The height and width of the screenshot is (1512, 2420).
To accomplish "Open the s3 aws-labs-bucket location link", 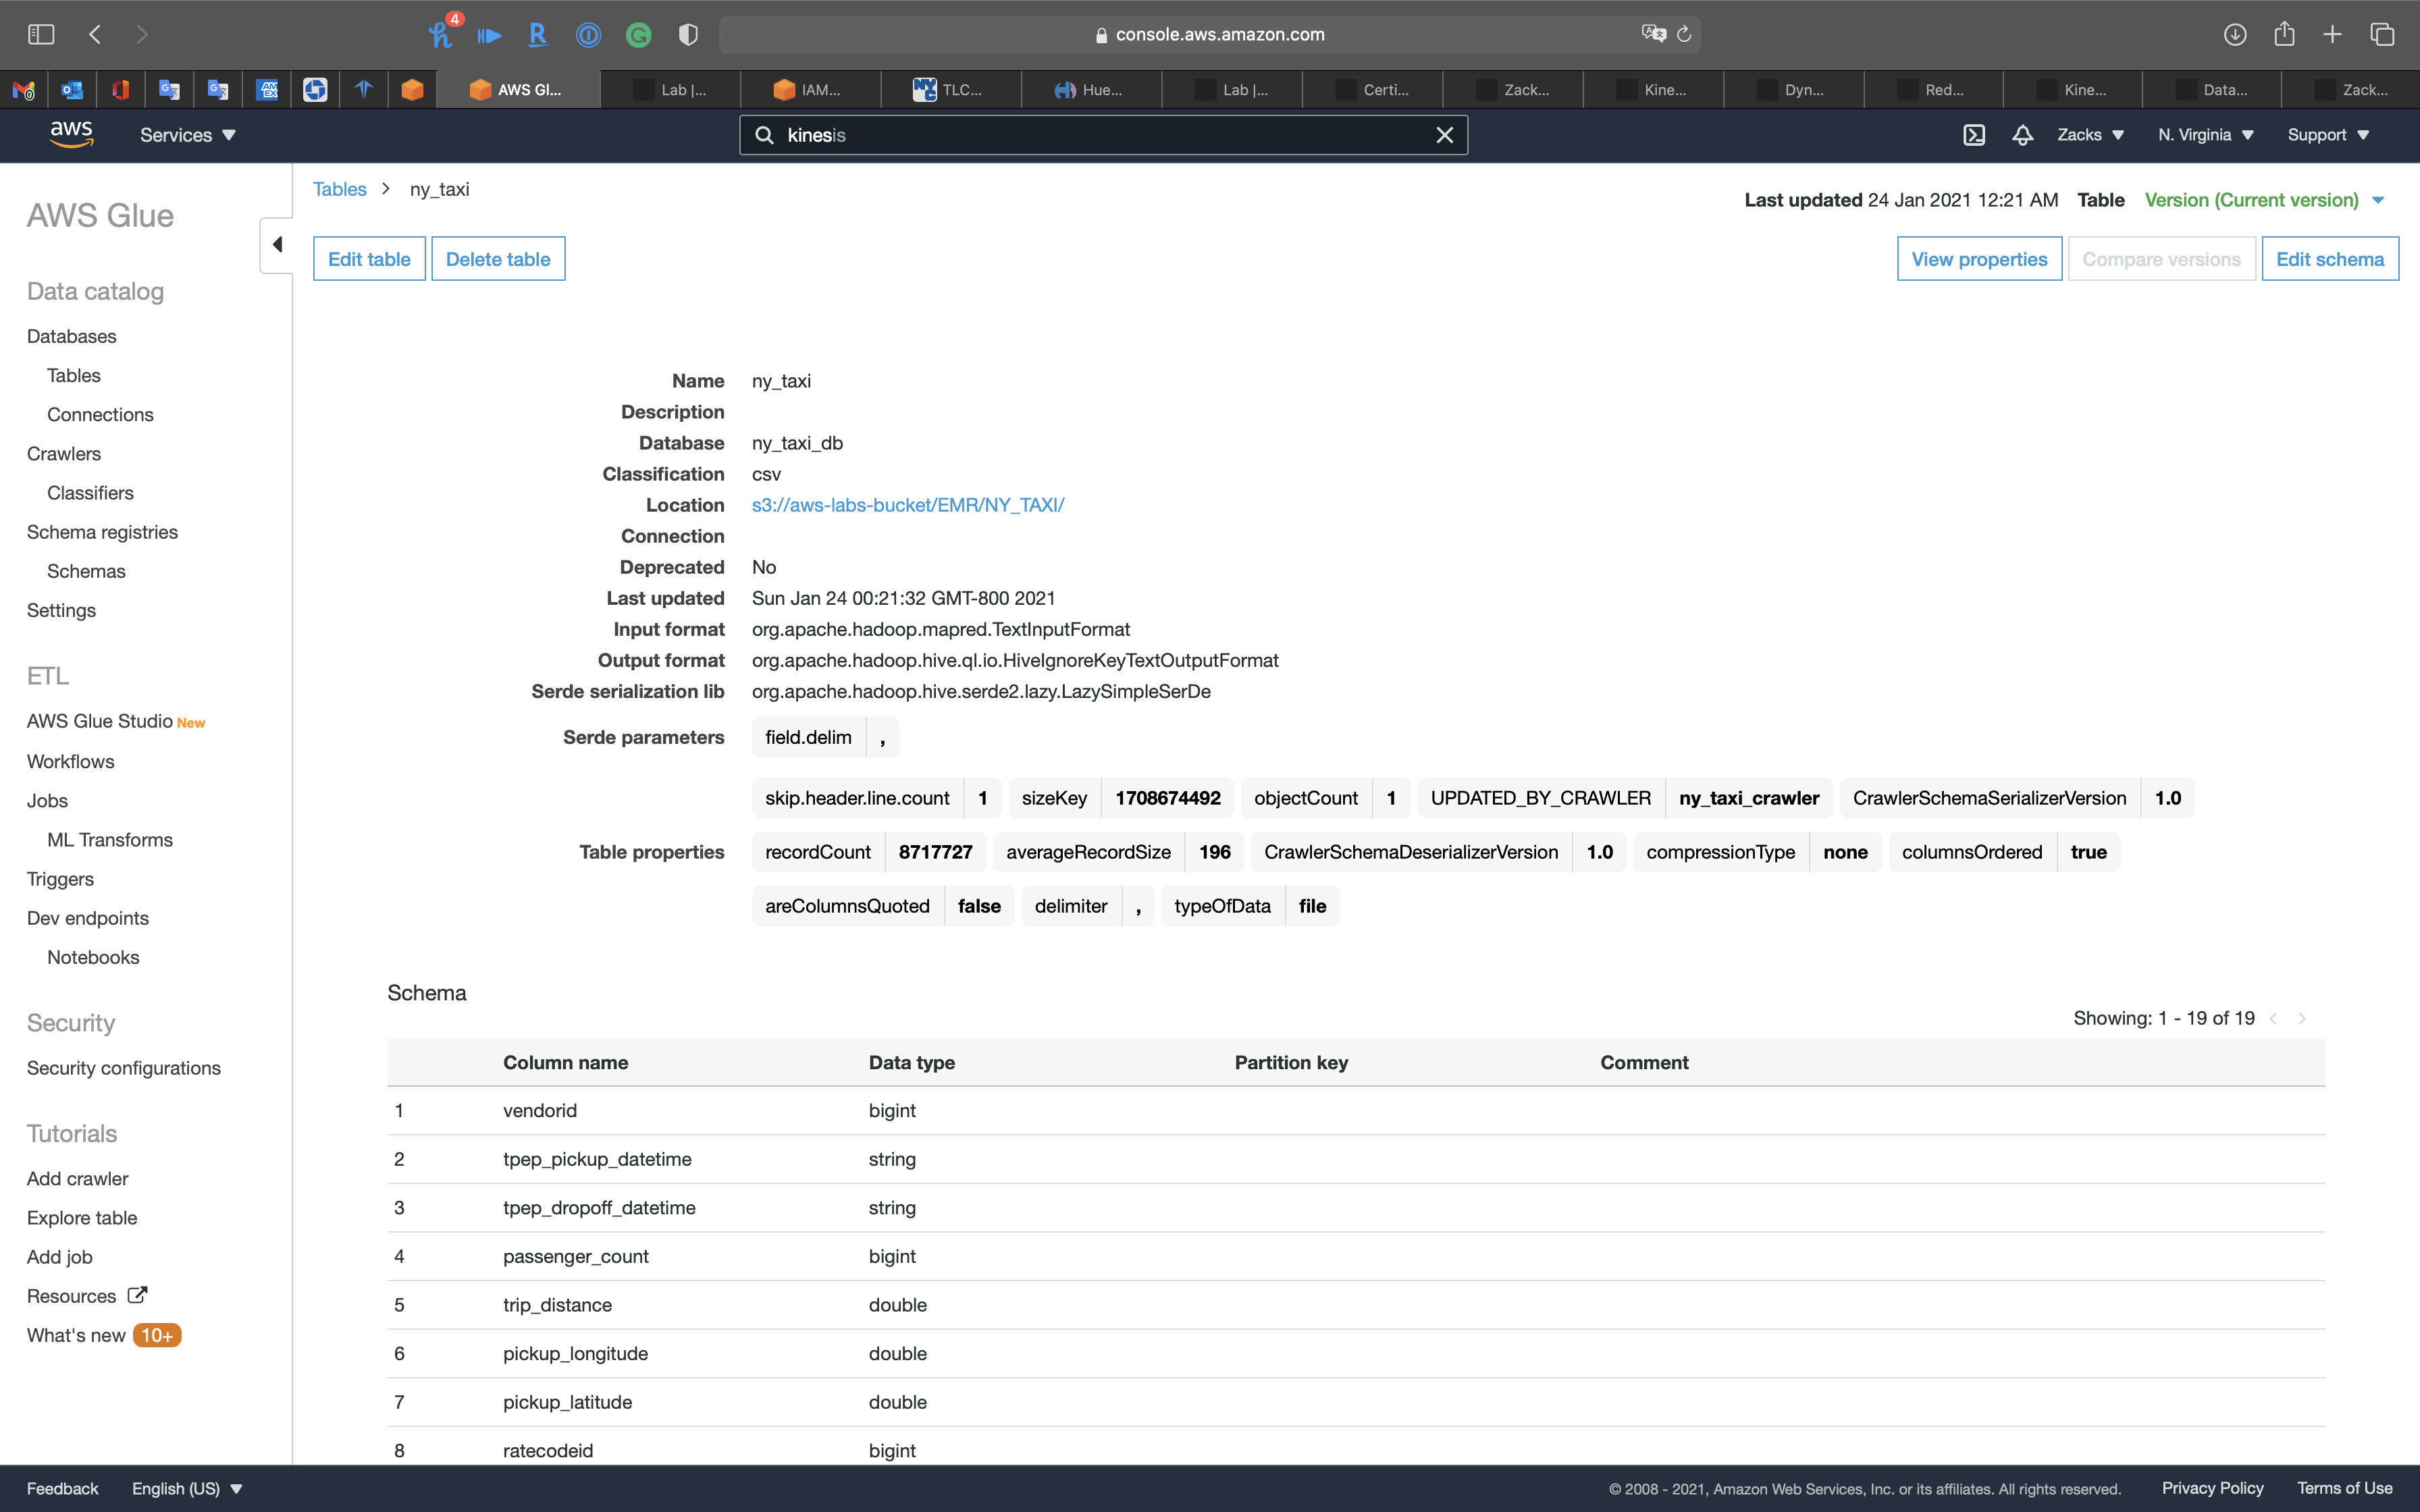I will point(907,505).
